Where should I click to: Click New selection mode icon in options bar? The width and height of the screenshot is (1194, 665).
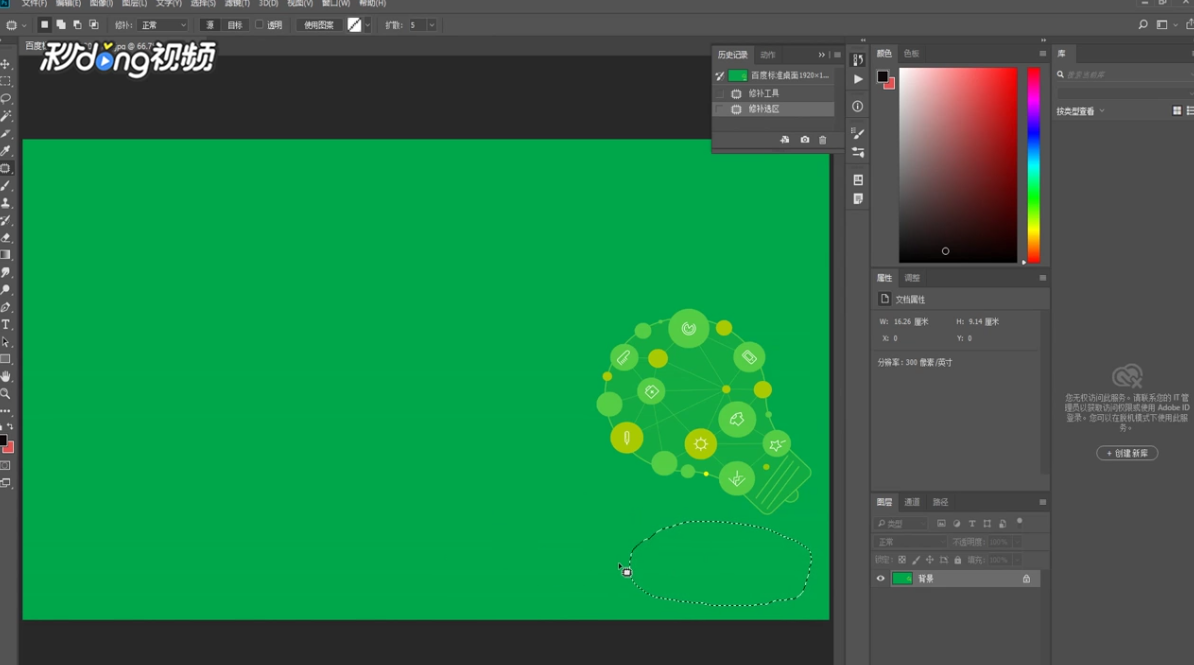pyautogui.click(x=44, y=25)
